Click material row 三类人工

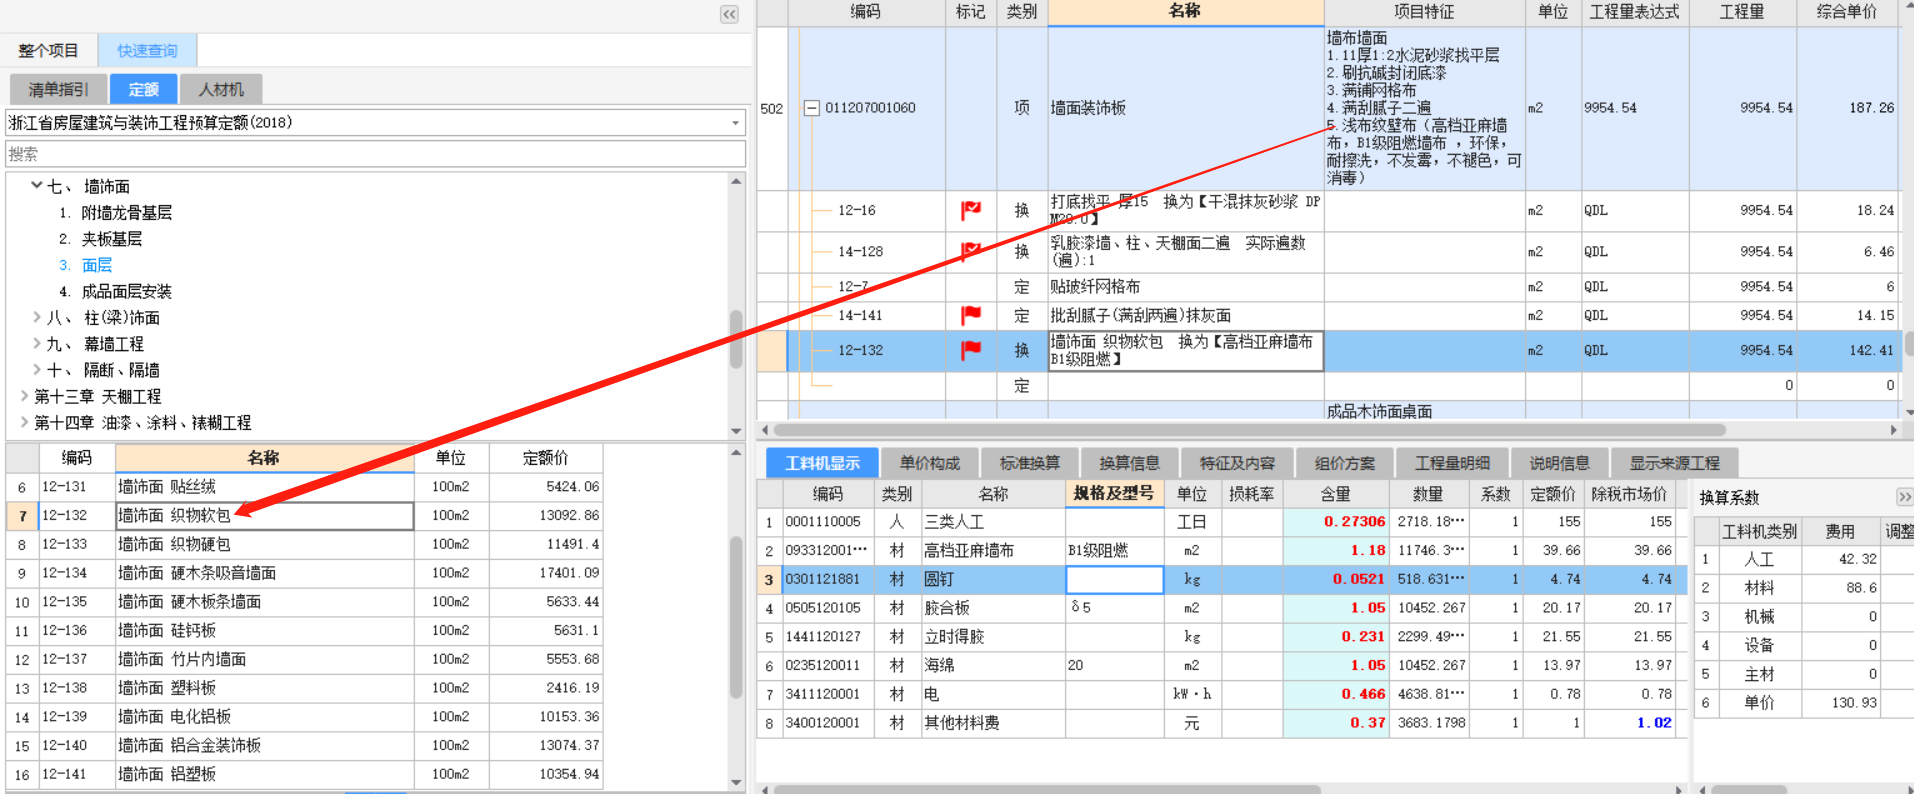point(1222,521)
